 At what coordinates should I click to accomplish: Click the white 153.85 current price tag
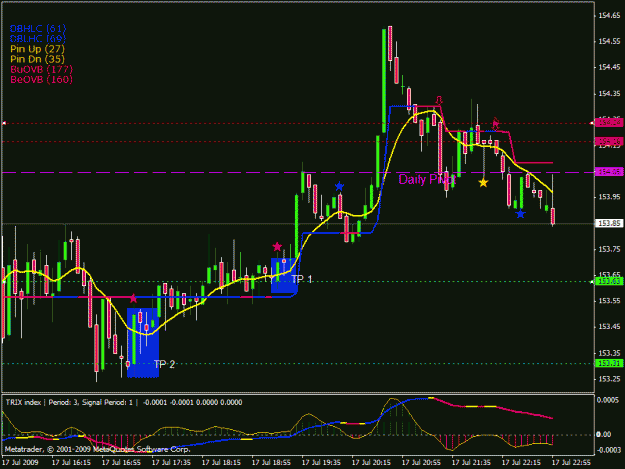pos(609,223)
